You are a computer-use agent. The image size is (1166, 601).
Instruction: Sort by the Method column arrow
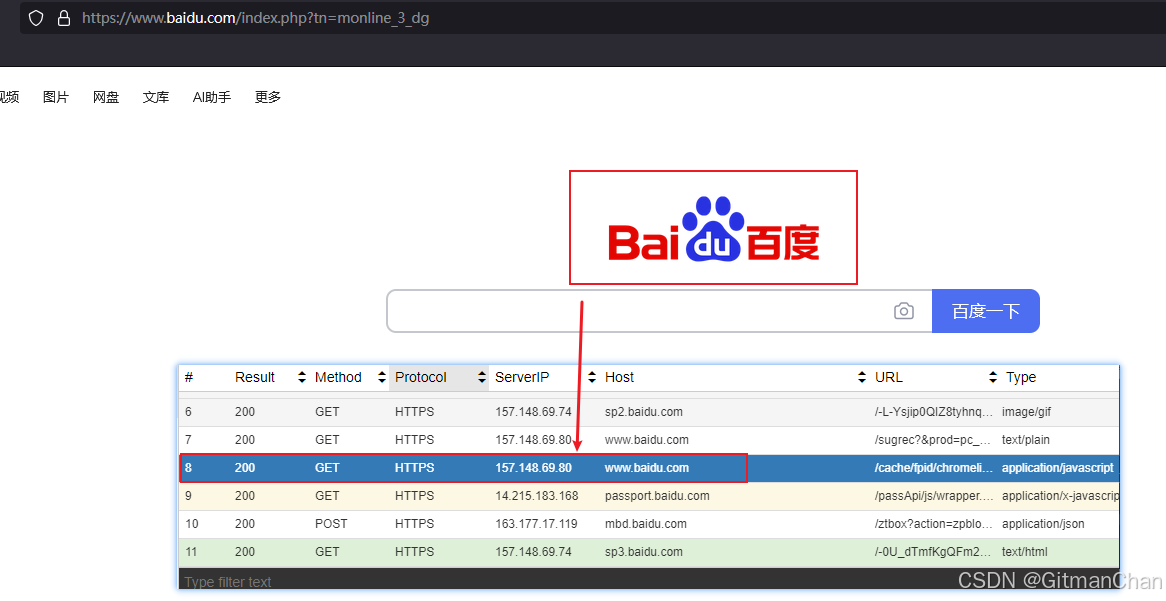[381, 377]
